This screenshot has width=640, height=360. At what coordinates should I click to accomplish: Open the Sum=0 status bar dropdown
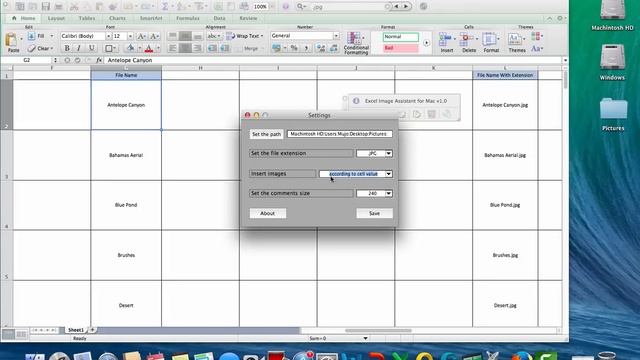click(x=365, y=338)
